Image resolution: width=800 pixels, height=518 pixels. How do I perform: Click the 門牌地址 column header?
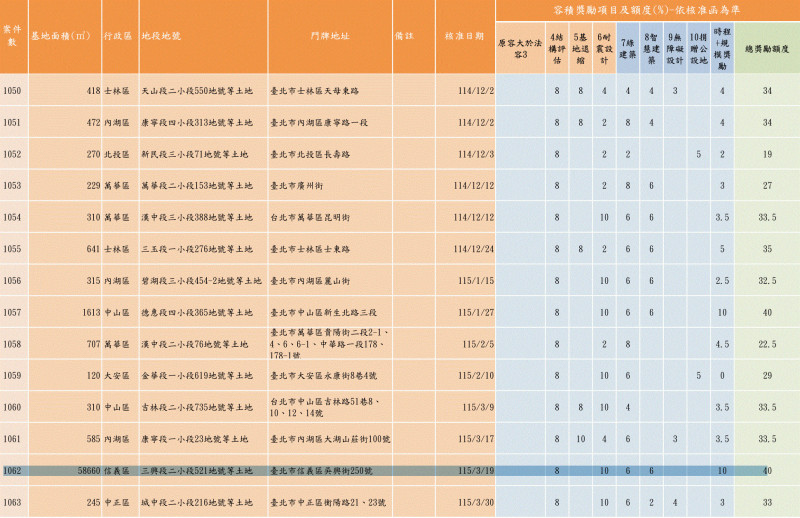point(330,36)
